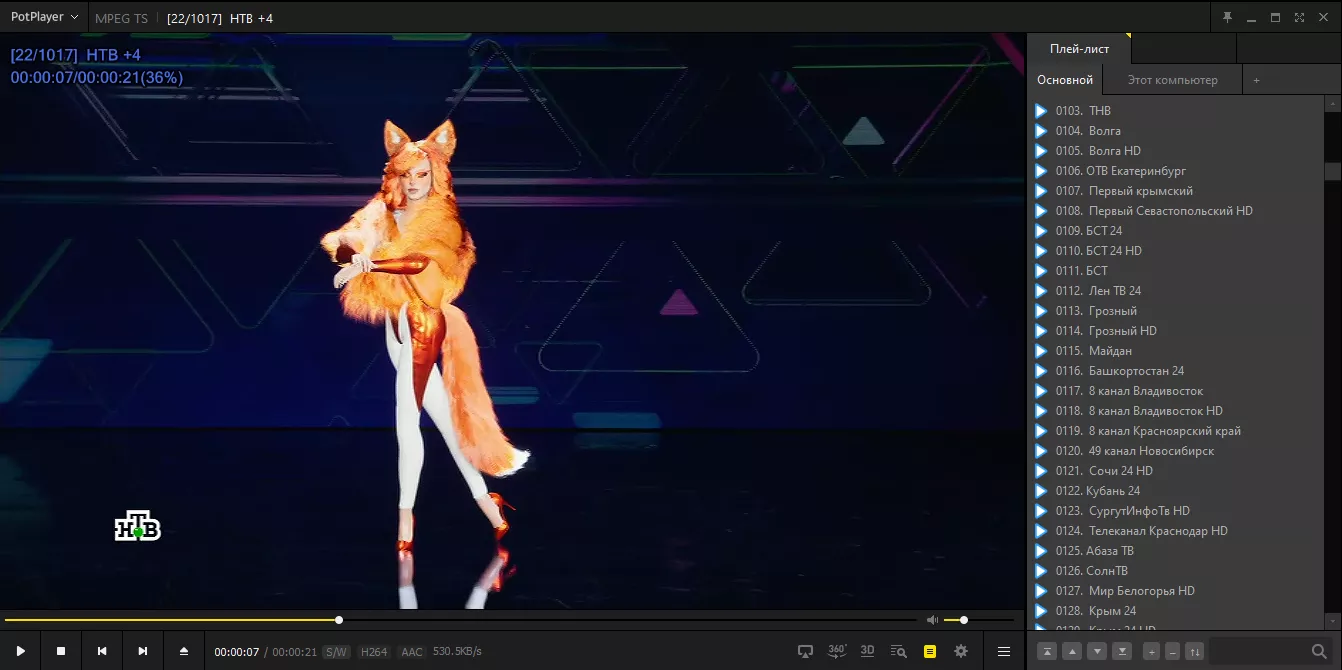Image resolution: width=1342 pixels, height=670 pixels.
Task: Click the AAC audio codec label
Action: (x=412, y=652)
